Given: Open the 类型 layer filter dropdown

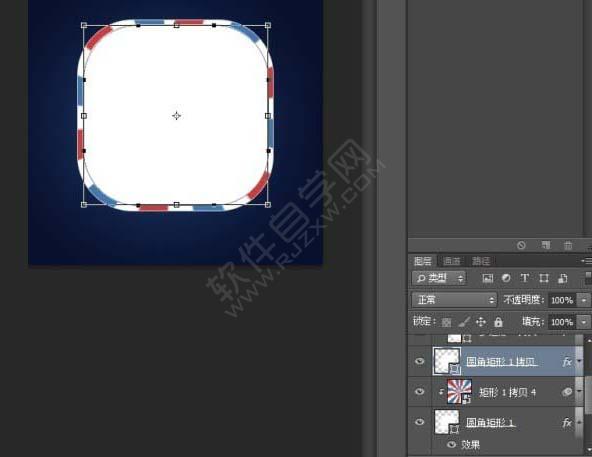Looking at the screenshot, I should click(x=439, y=278).
